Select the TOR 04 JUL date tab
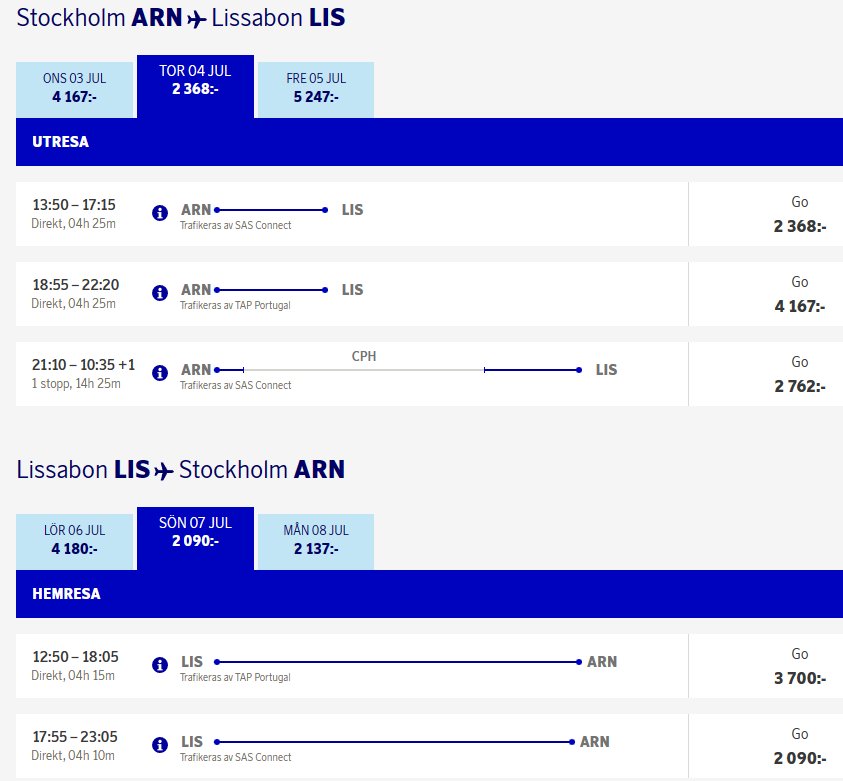Viewport: 843px width, 781px height. coord(195,80)
